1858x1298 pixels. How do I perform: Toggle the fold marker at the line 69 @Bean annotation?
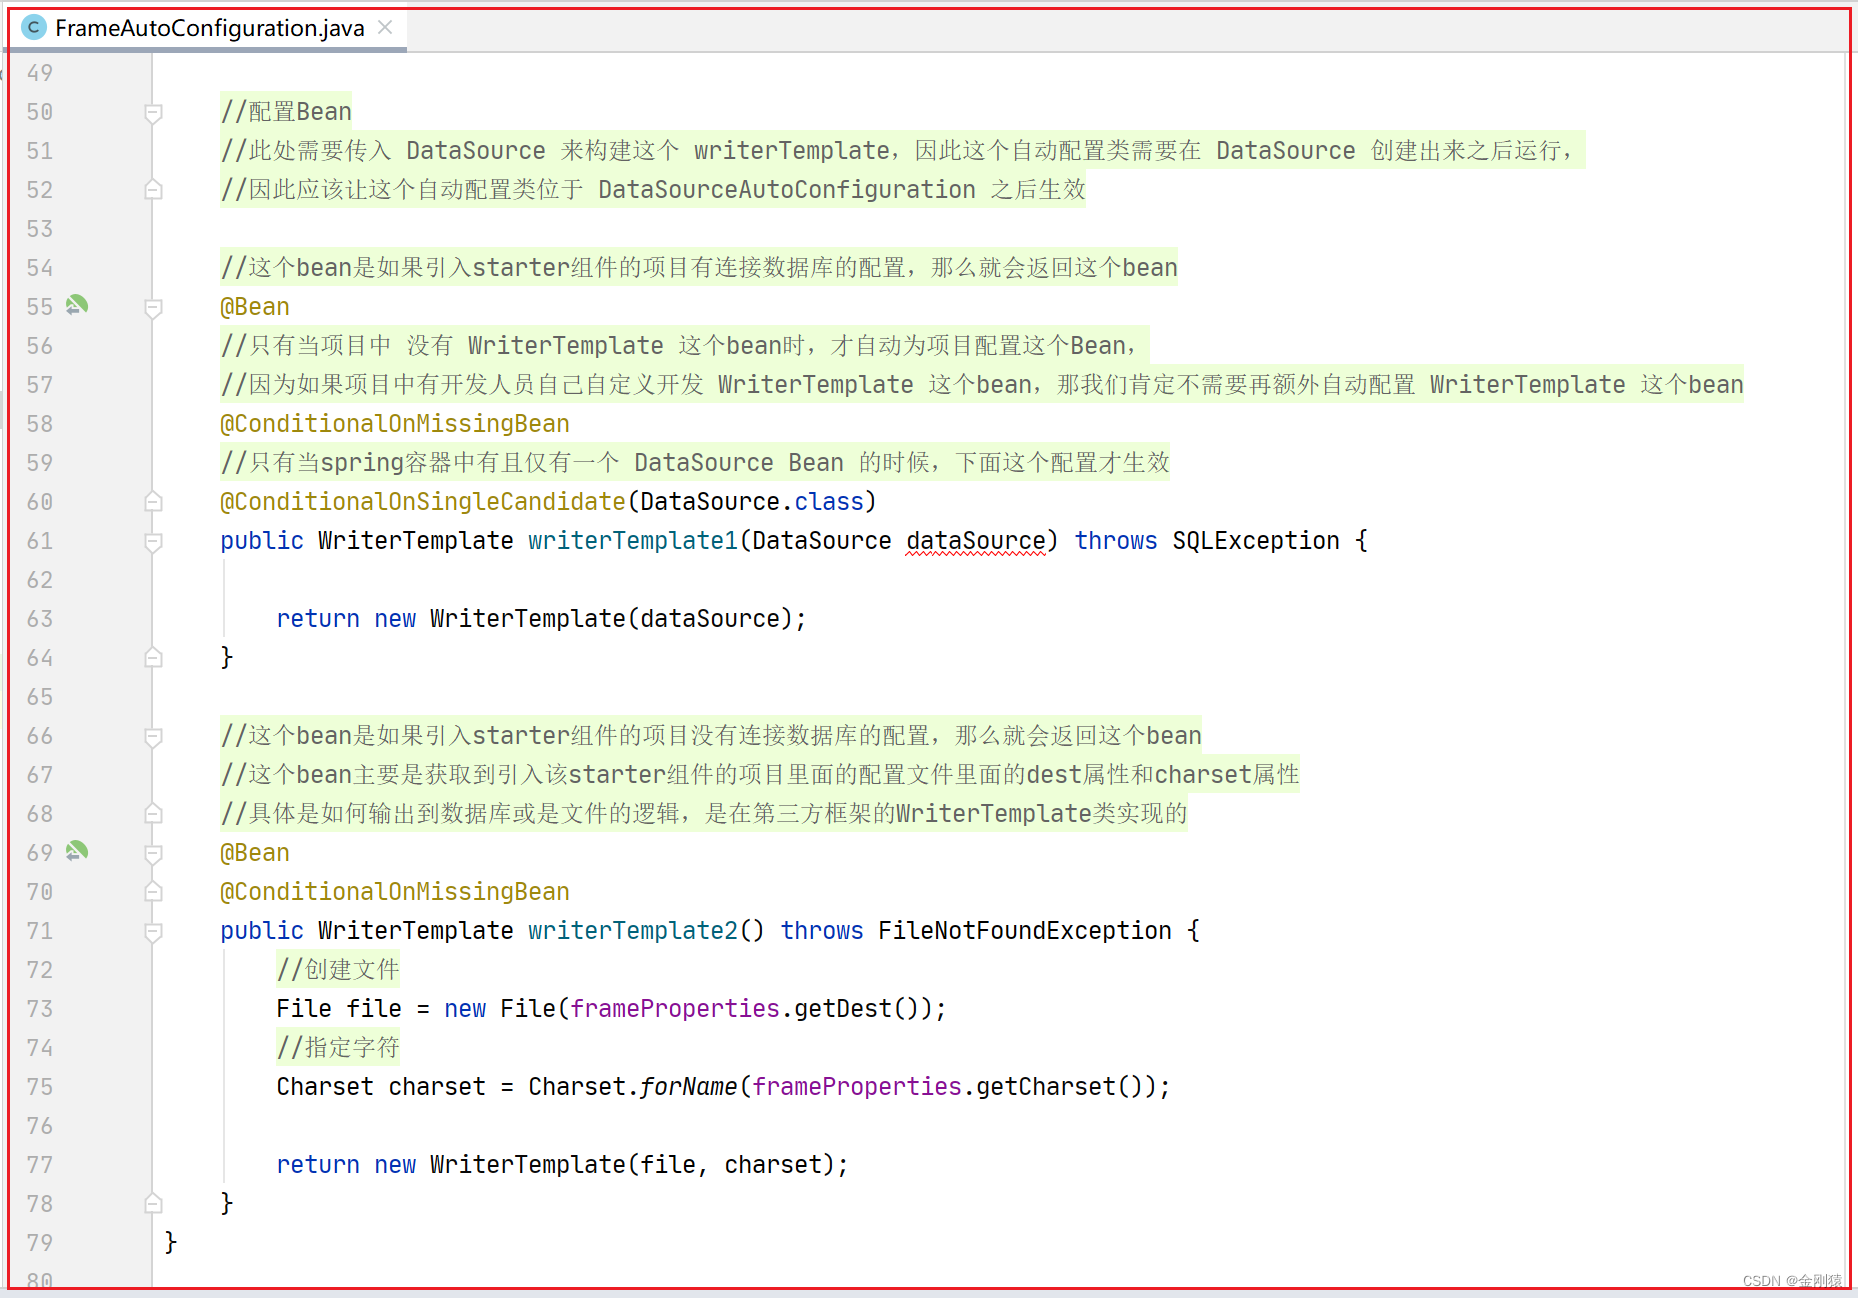point(153,853)
